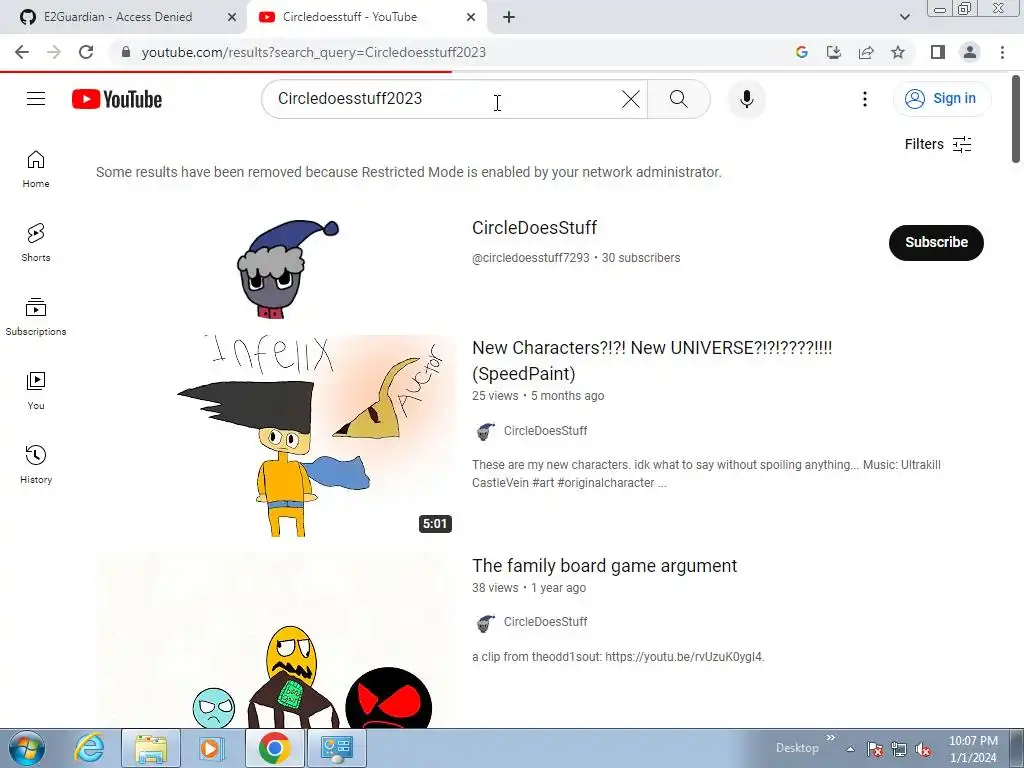
Task: Clear the search query with X
Action: (630, 99)
